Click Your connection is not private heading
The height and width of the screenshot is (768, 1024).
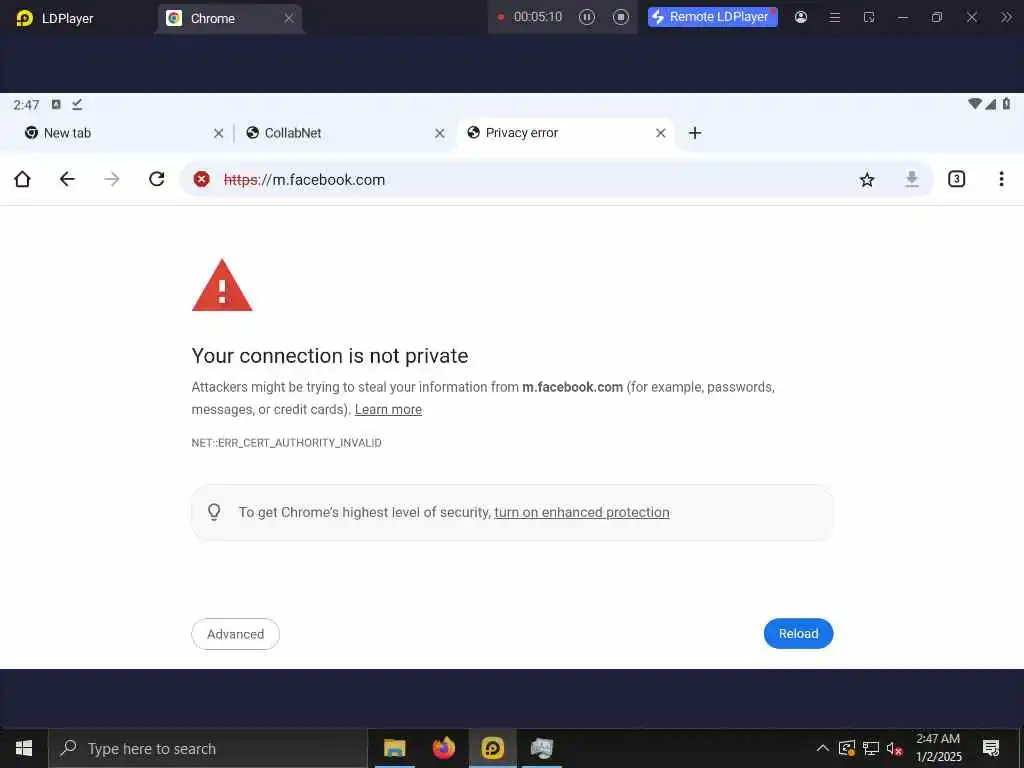coord(330,356)
